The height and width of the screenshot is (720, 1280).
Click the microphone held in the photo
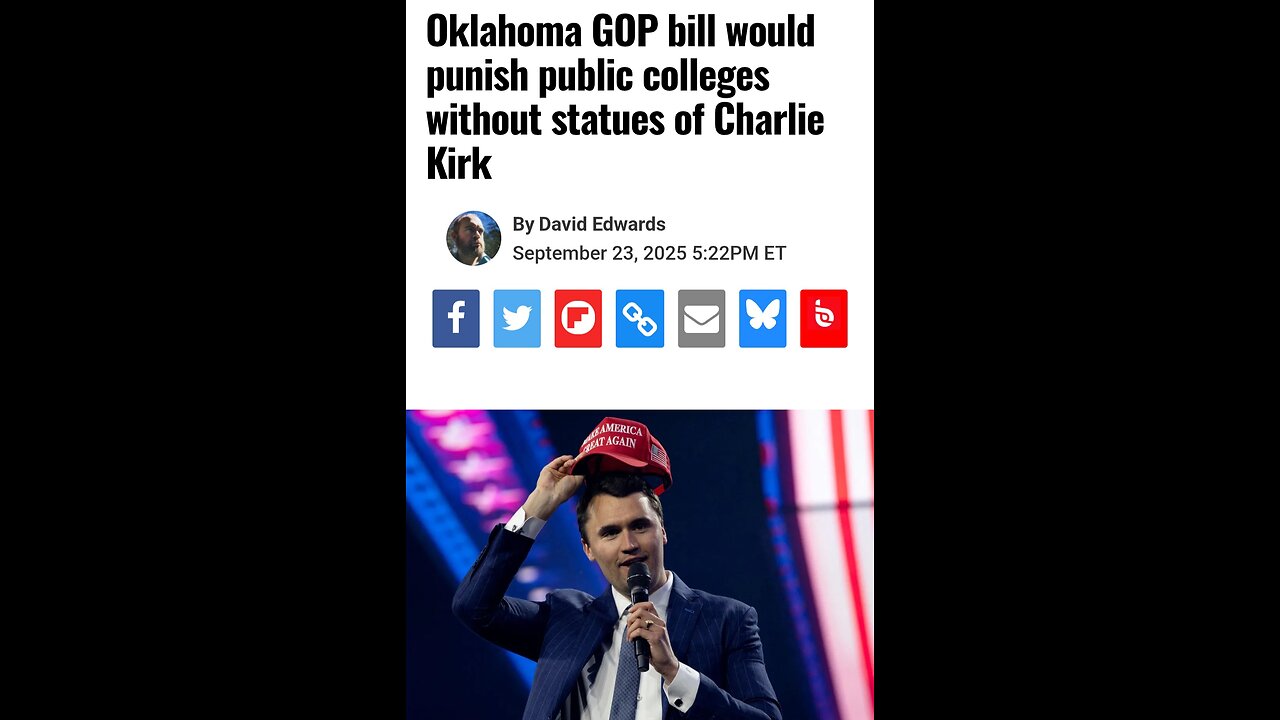(640, 610)
